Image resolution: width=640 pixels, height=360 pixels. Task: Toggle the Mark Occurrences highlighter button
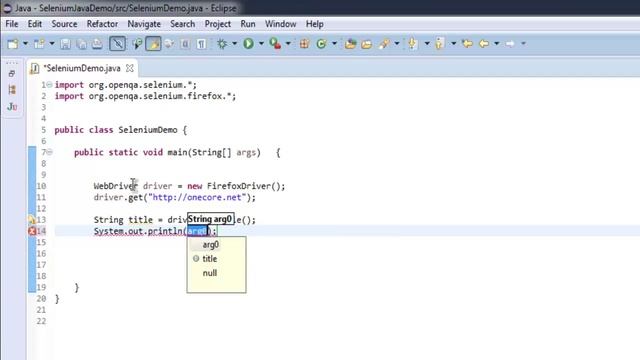(153, 44)
